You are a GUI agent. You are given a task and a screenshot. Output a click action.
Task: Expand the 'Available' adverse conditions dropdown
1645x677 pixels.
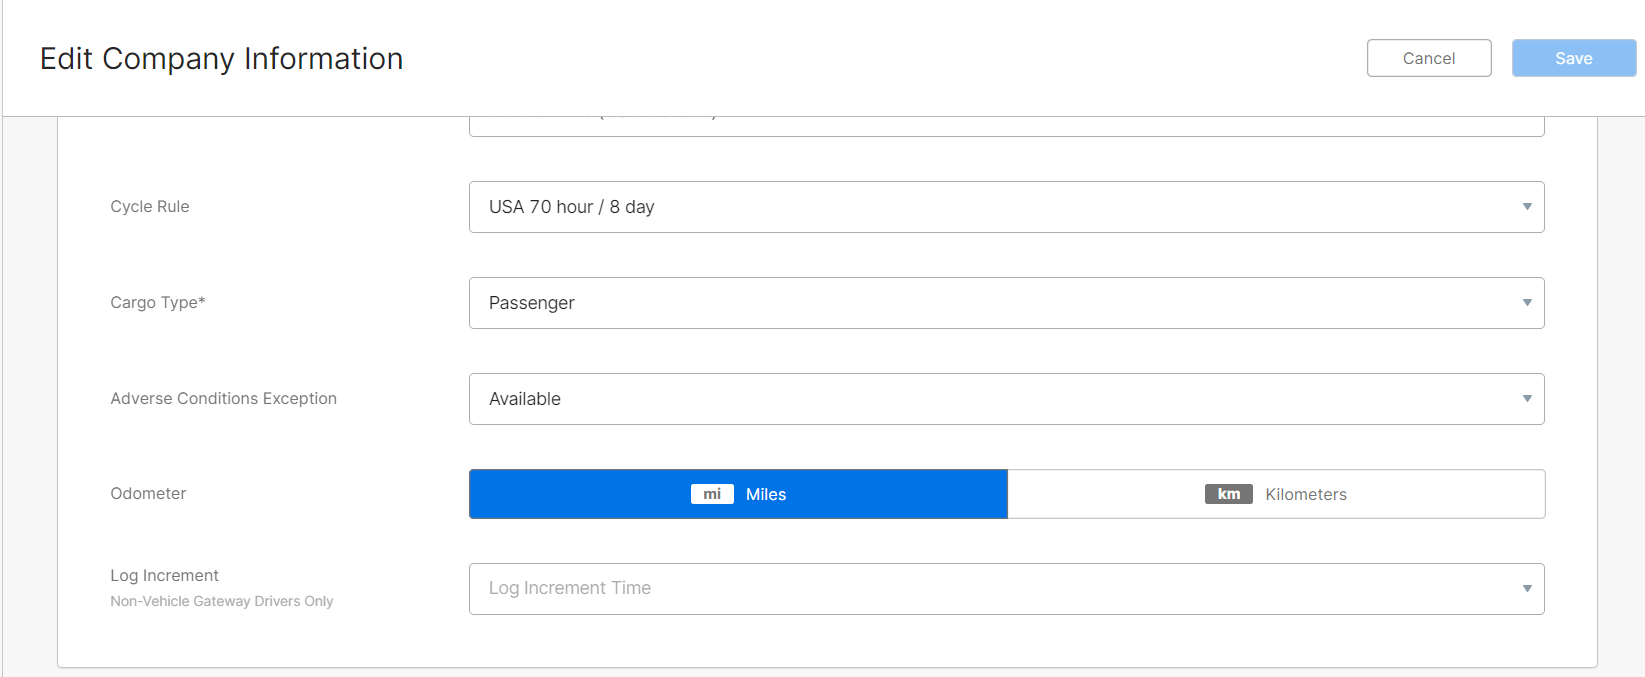point(1005,399)
